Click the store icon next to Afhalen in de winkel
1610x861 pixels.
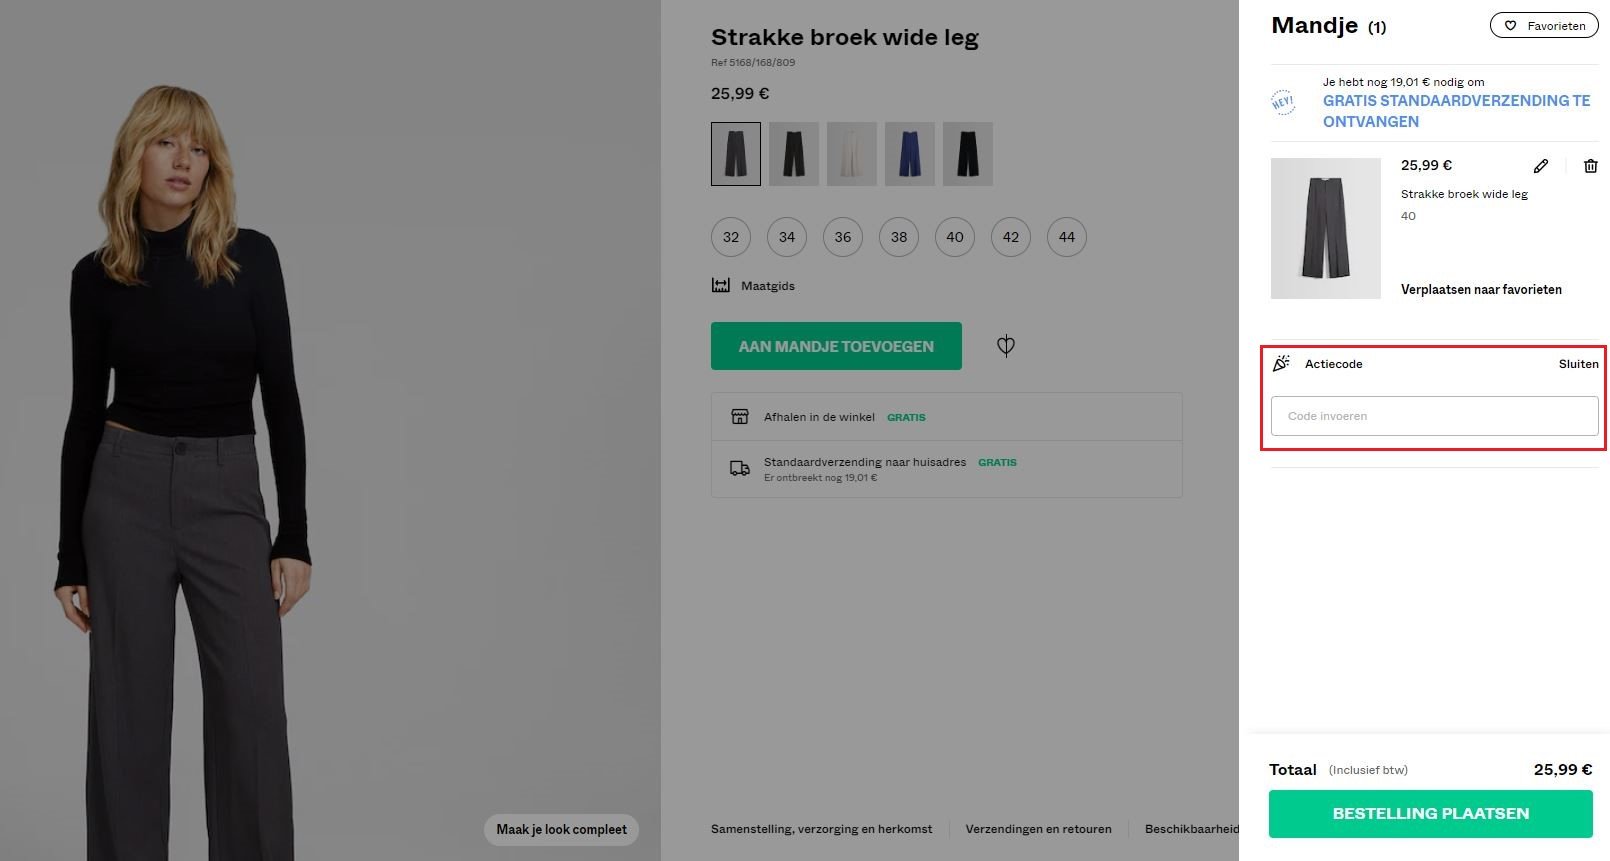click(x=740, y=416)
